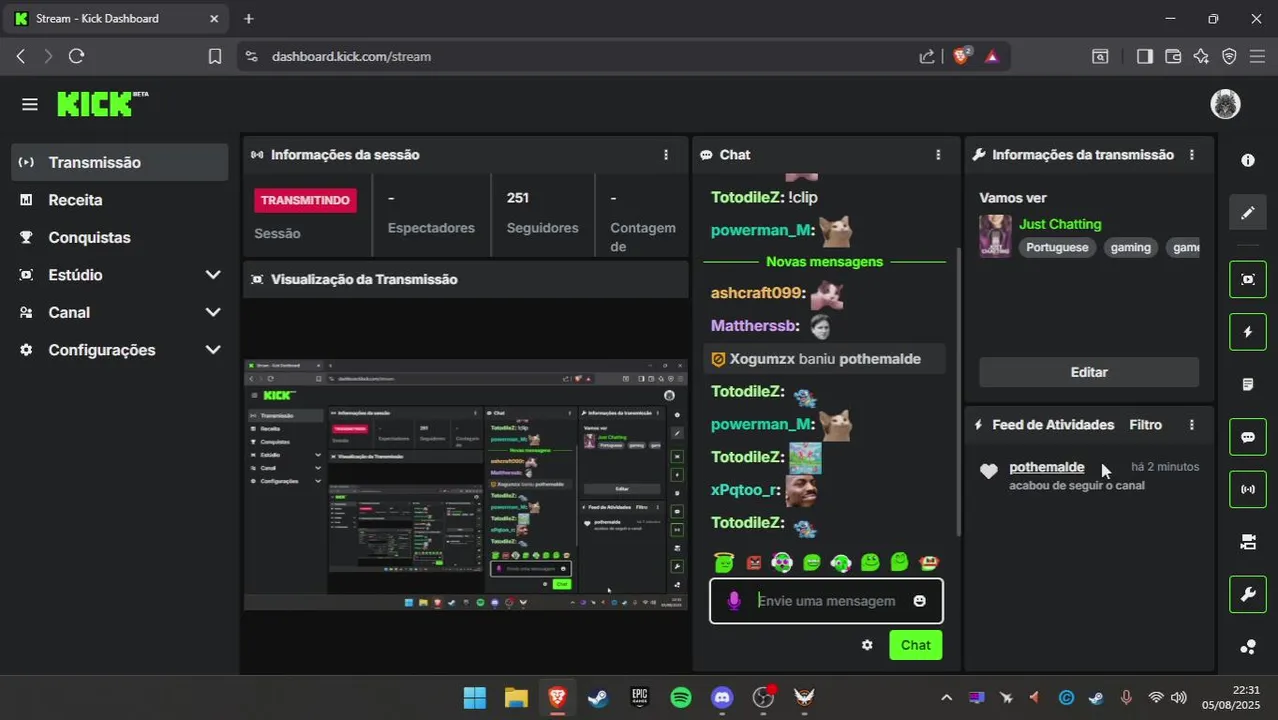Click the purple microphone icon in chat input
The image size is (1278, 720).
[734, 601]
